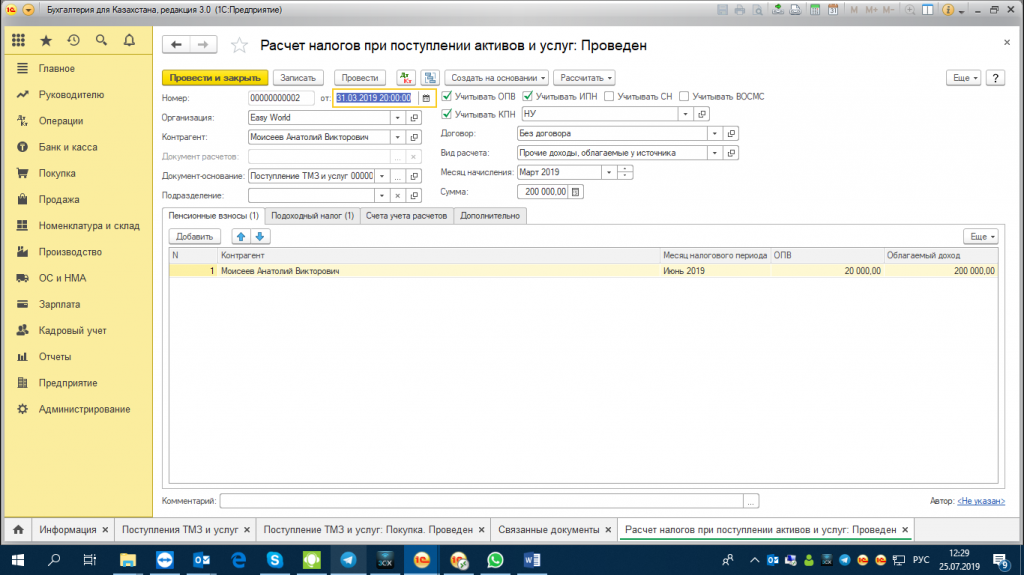Click the Номер input field
Screen dimensions: 1024x575
281,98
